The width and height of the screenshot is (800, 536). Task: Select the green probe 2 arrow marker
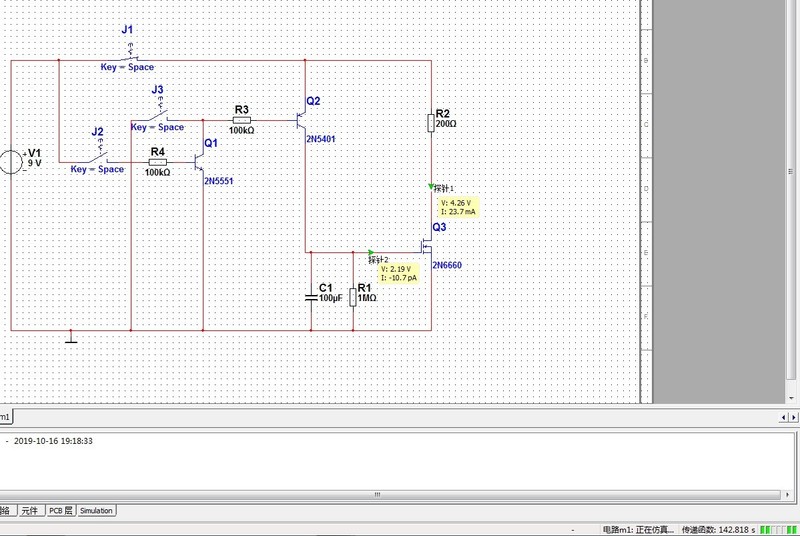pos(371,253)
